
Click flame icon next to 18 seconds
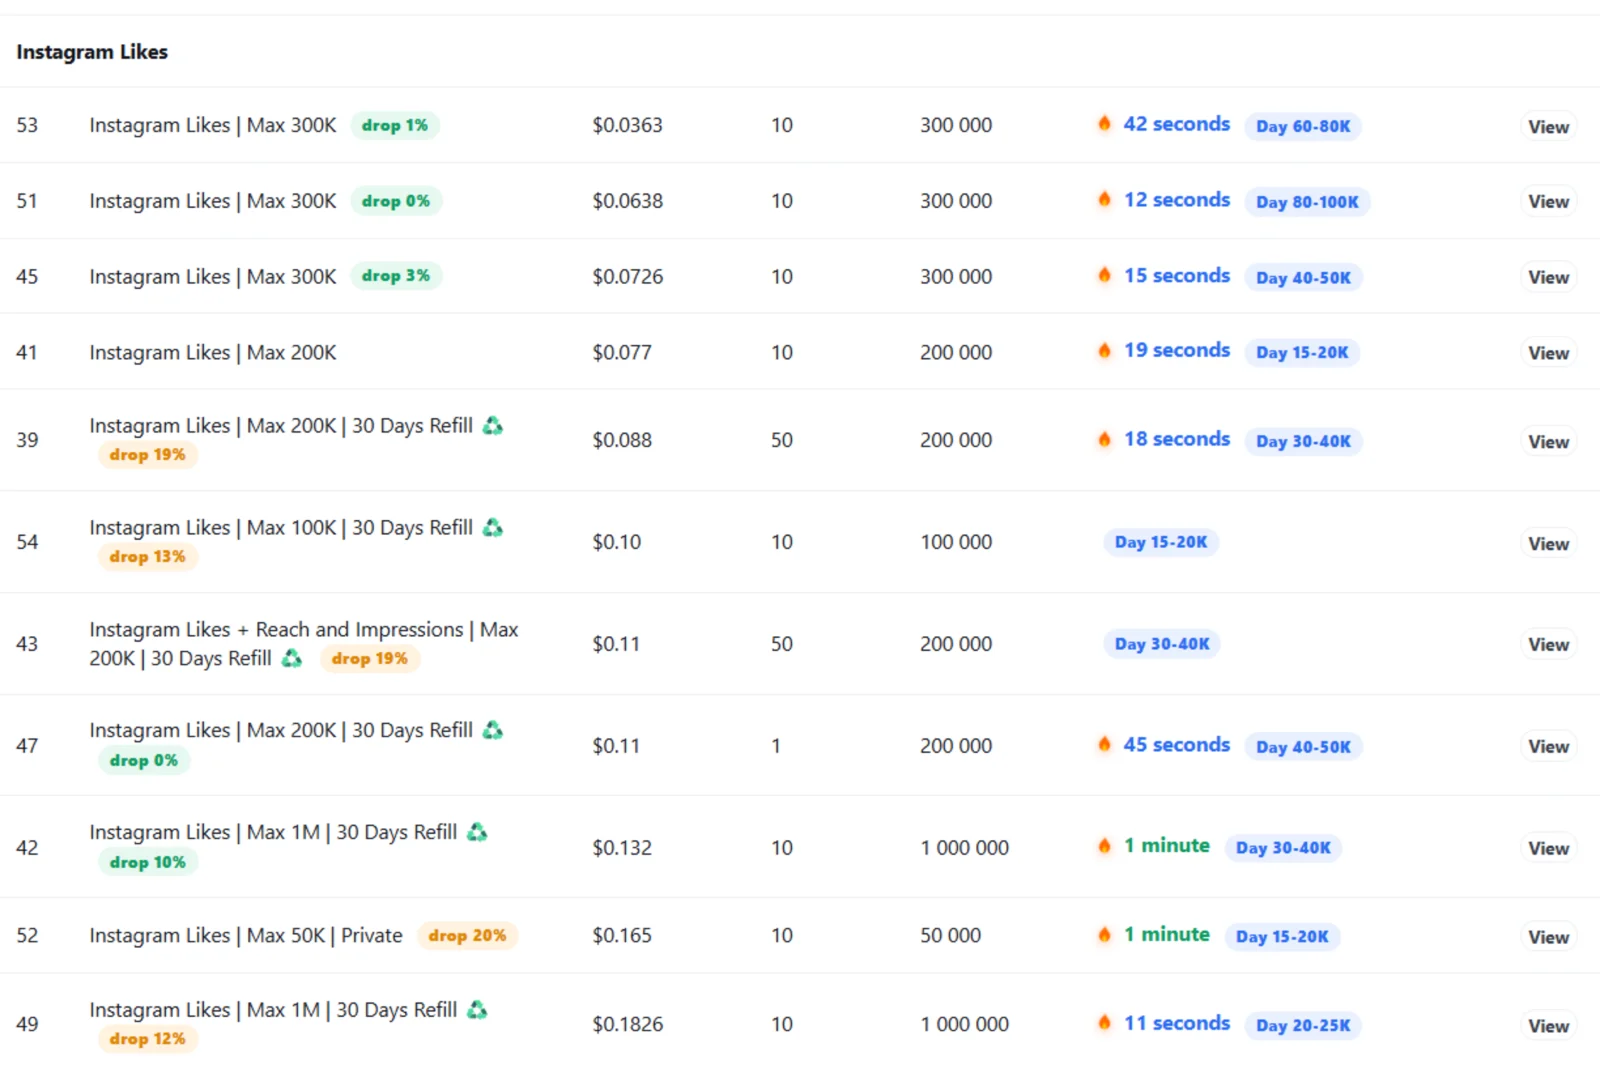[x=1104, y=439]
